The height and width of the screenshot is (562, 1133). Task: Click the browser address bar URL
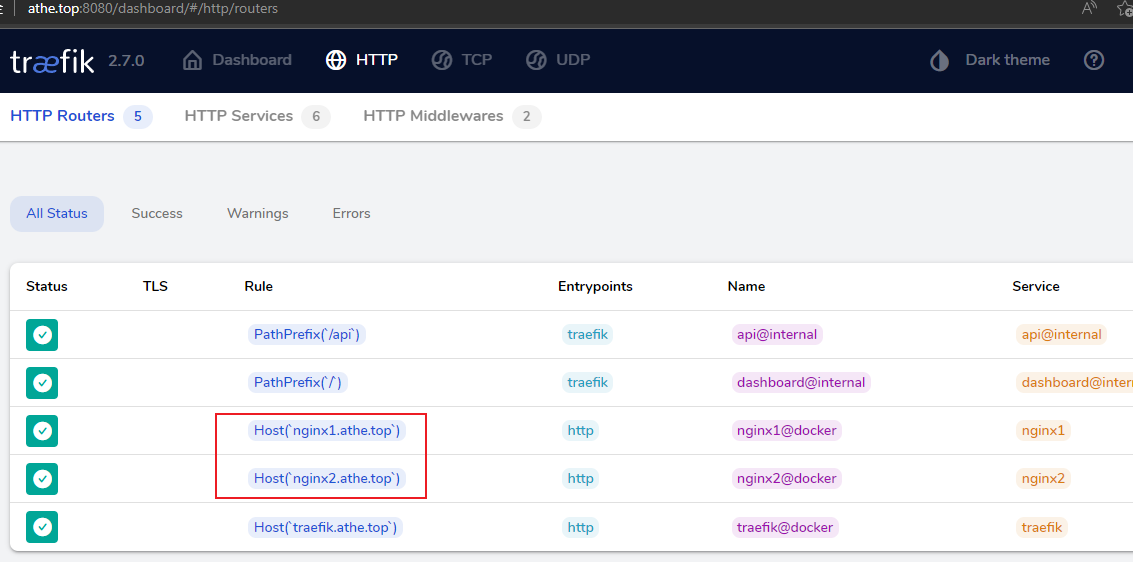152,9
